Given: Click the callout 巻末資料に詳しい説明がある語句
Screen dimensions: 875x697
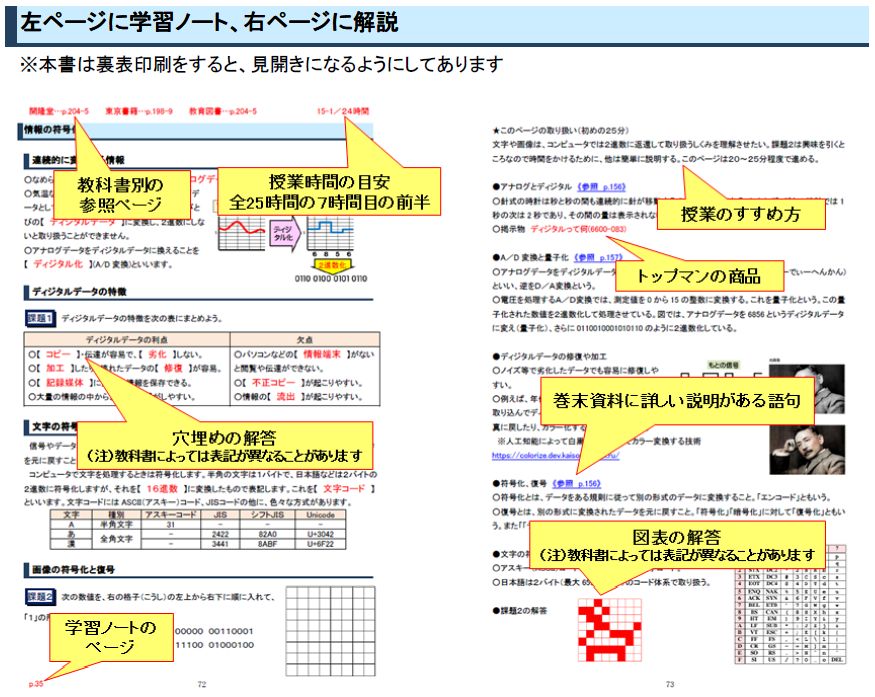Looking at the screenshot, I should point(677,400).
